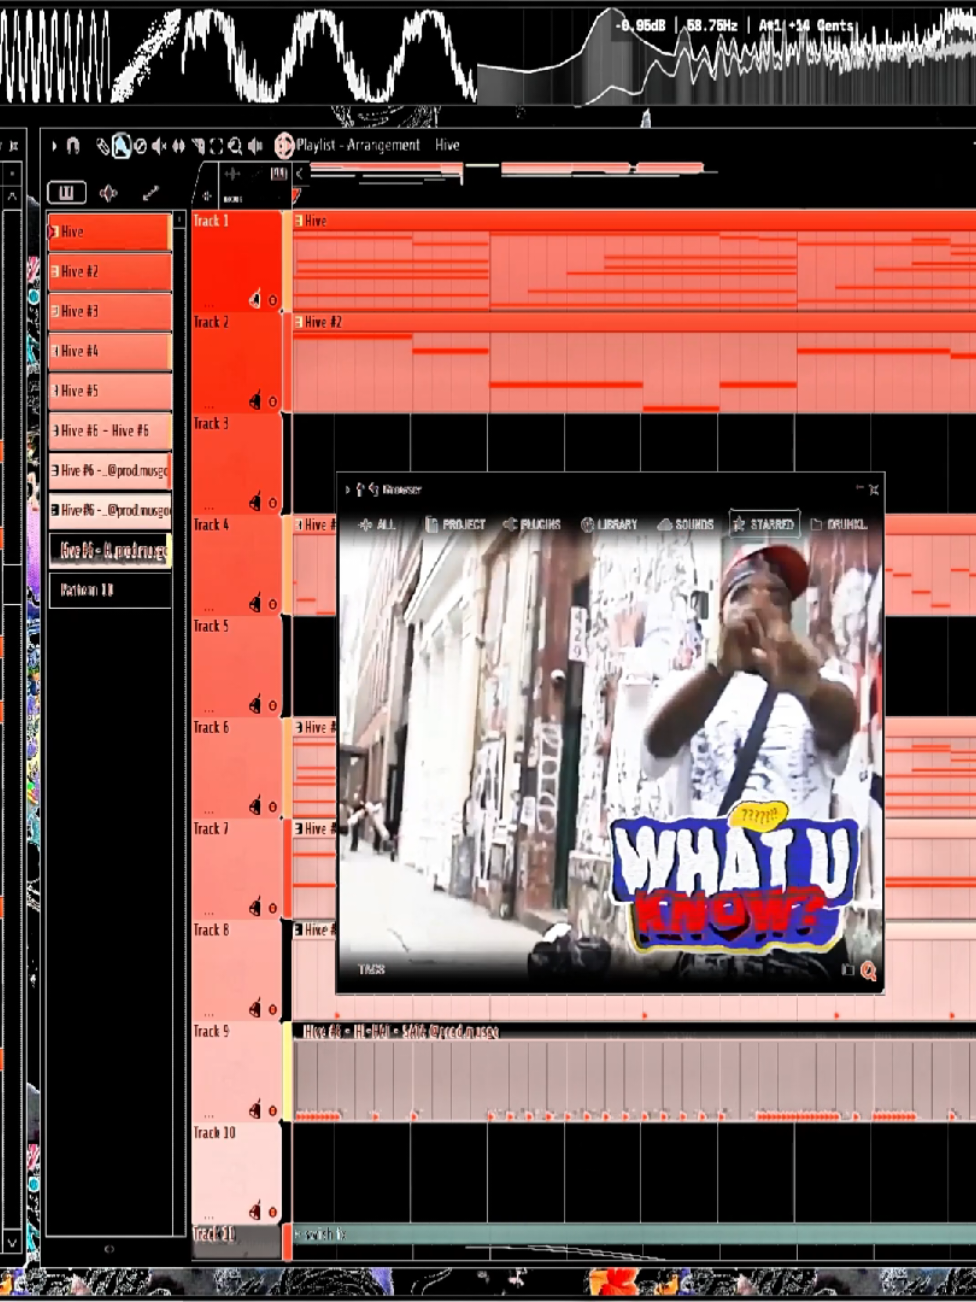Screen dimensions: 976x1302
Task: Click the frequency readout 58.75Hz
Action: [x=712, y=25]
